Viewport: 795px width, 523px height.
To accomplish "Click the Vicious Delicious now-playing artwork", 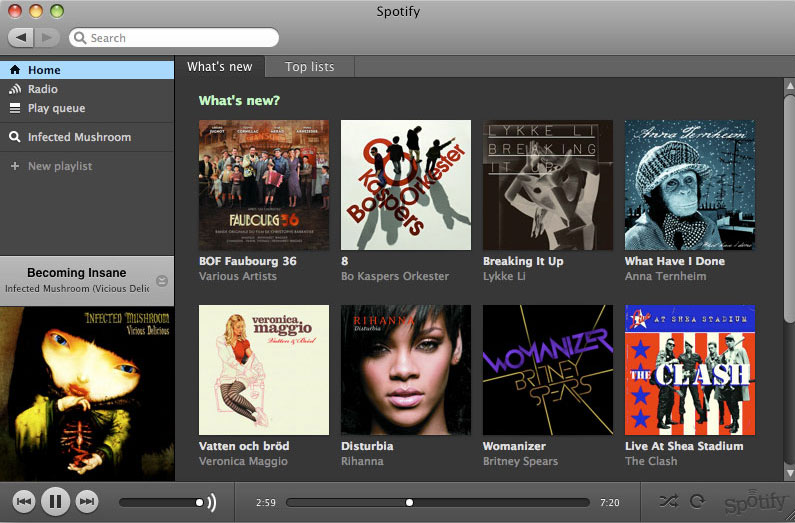I will pos(87,394).
